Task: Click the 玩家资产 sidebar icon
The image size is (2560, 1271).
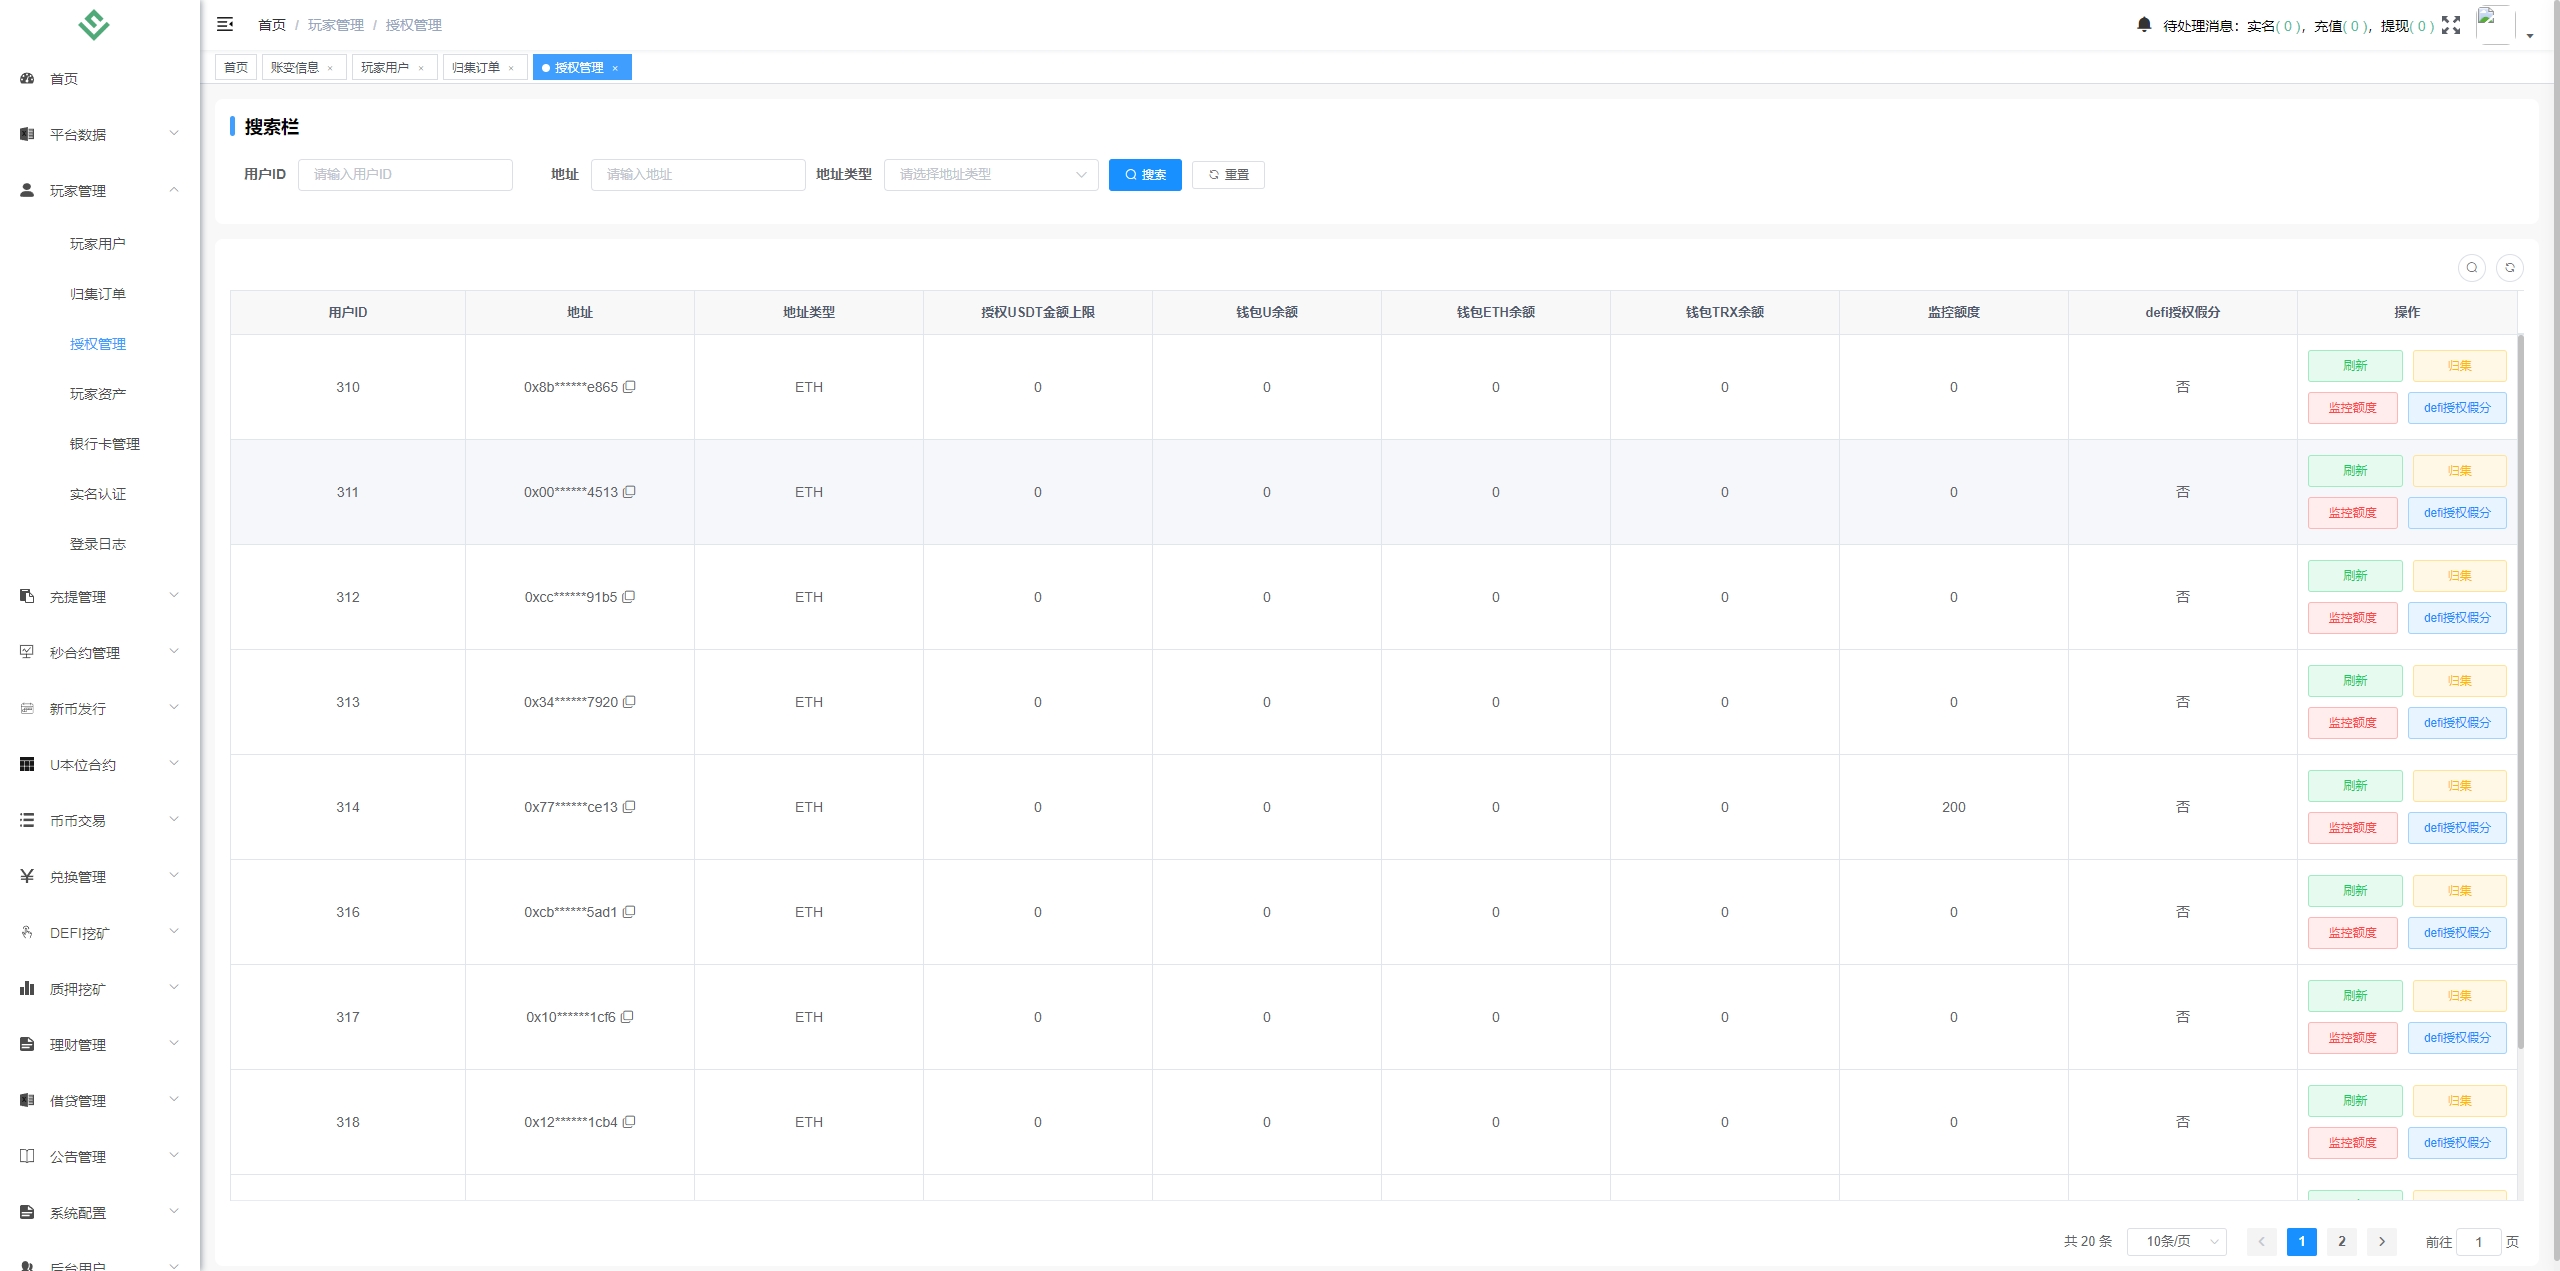Action: click(x=98, y=394)
